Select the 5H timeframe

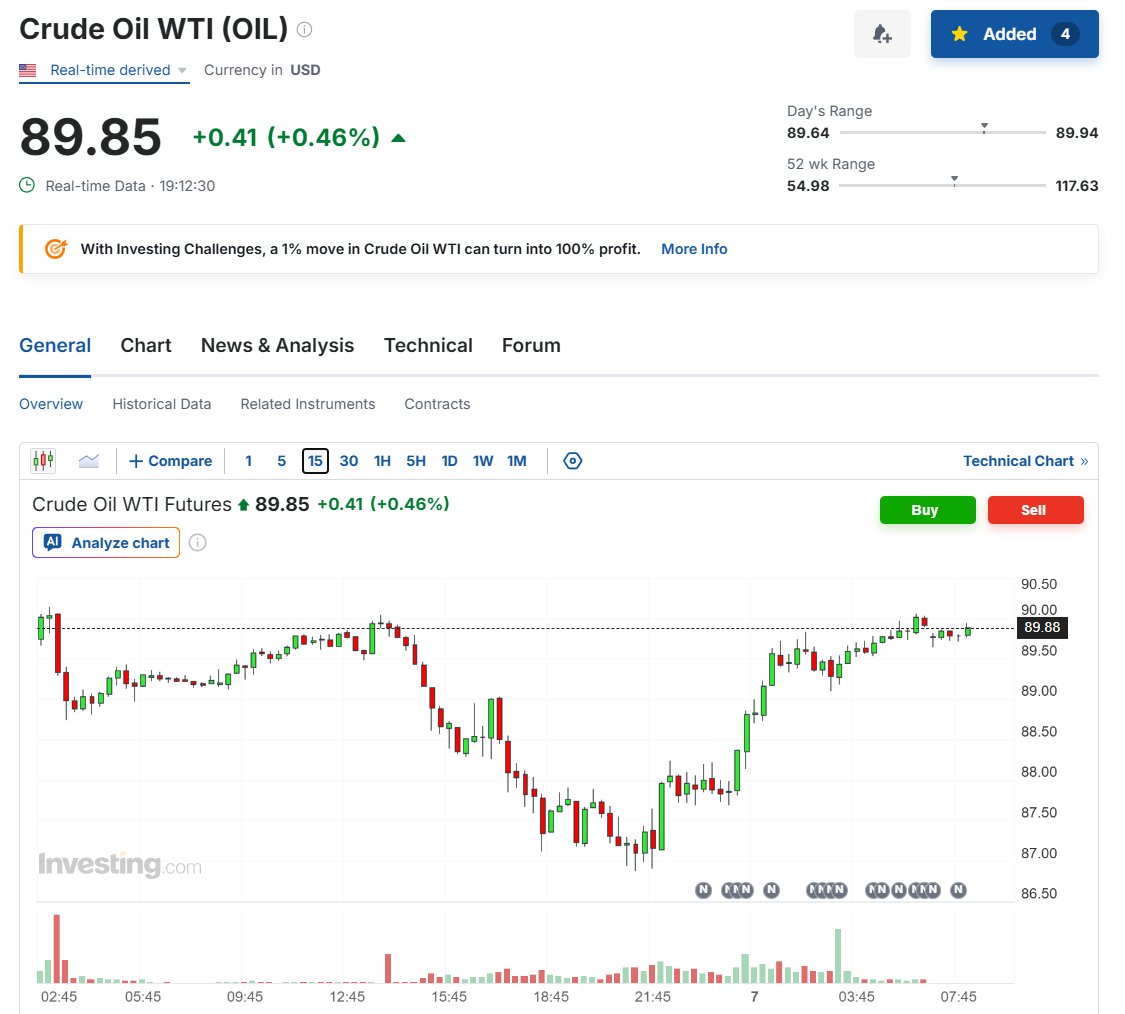pyautogui.click(x=416, y=461)
